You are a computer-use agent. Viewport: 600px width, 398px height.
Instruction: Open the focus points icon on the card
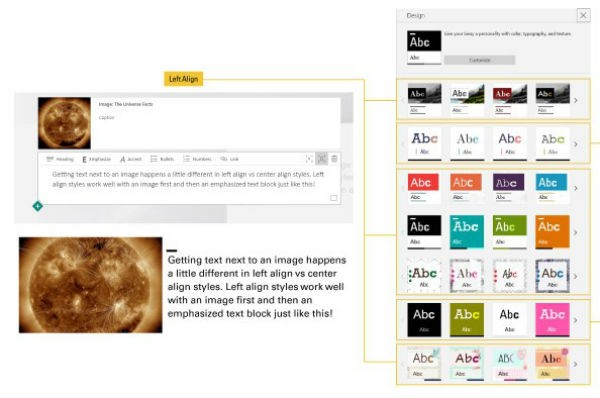(x=309, y=159)
